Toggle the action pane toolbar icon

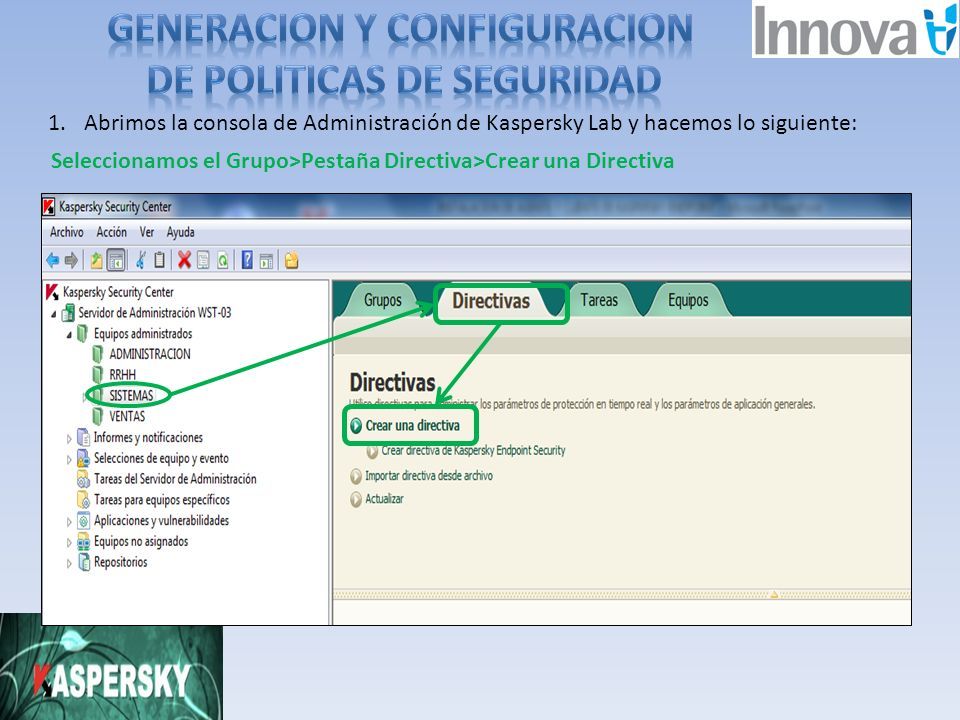coord(266,261)
